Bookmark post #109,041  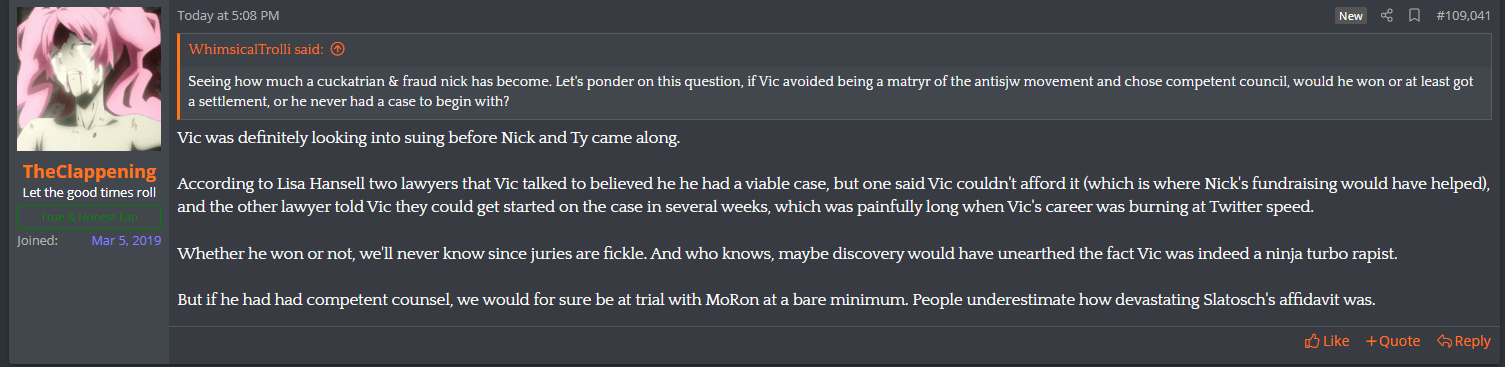pos(1414,16)
